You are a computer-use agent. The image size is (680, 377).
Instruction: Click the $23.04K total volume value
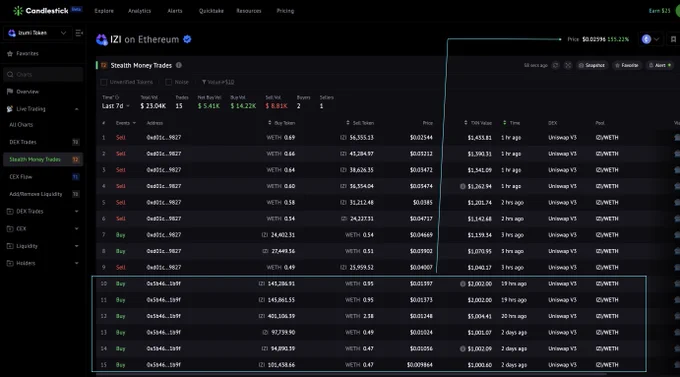[153, 106]
